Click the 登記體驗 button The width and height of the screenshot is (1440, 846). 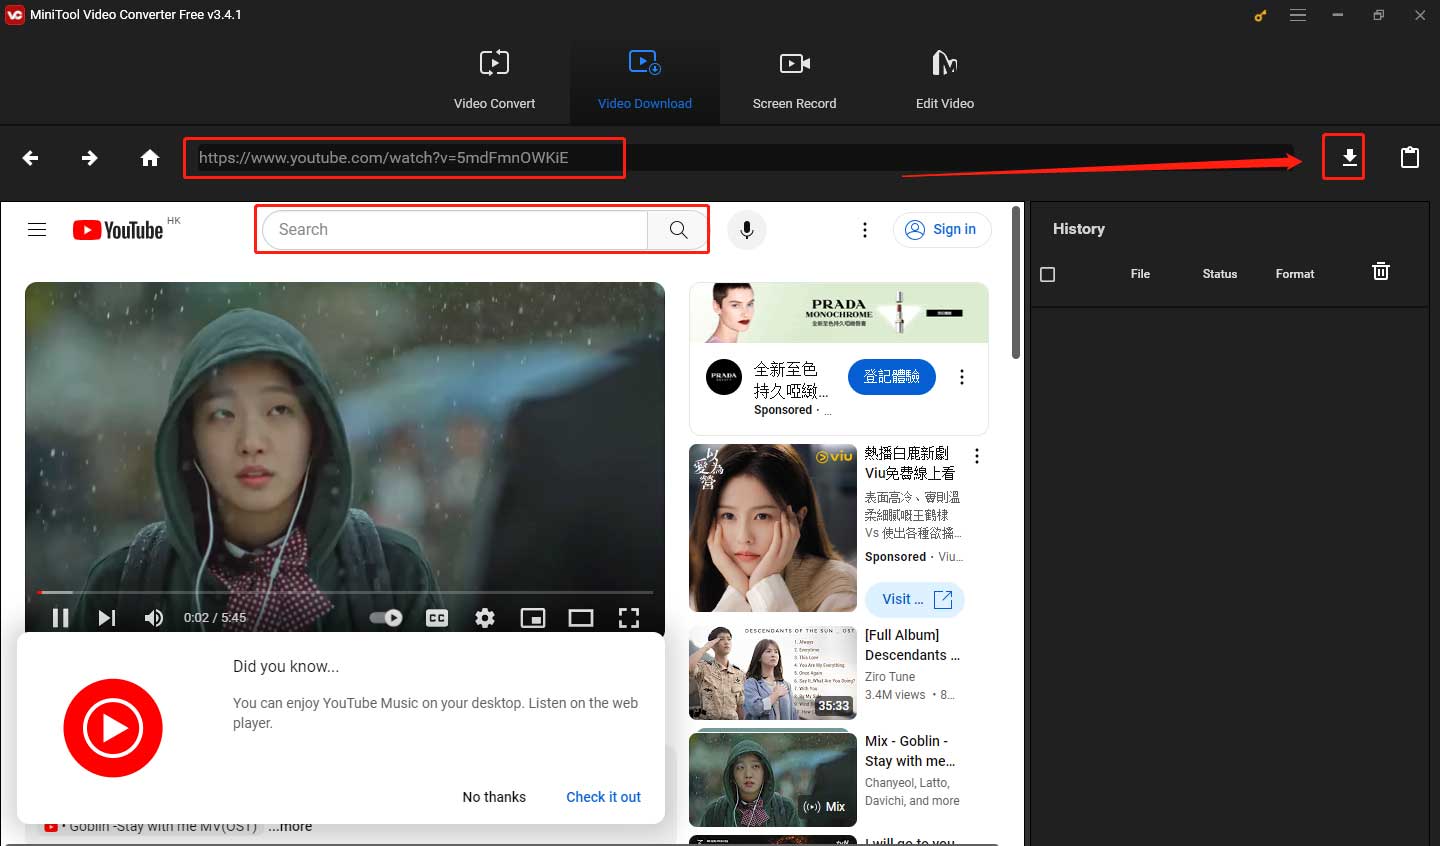(892, 376)
